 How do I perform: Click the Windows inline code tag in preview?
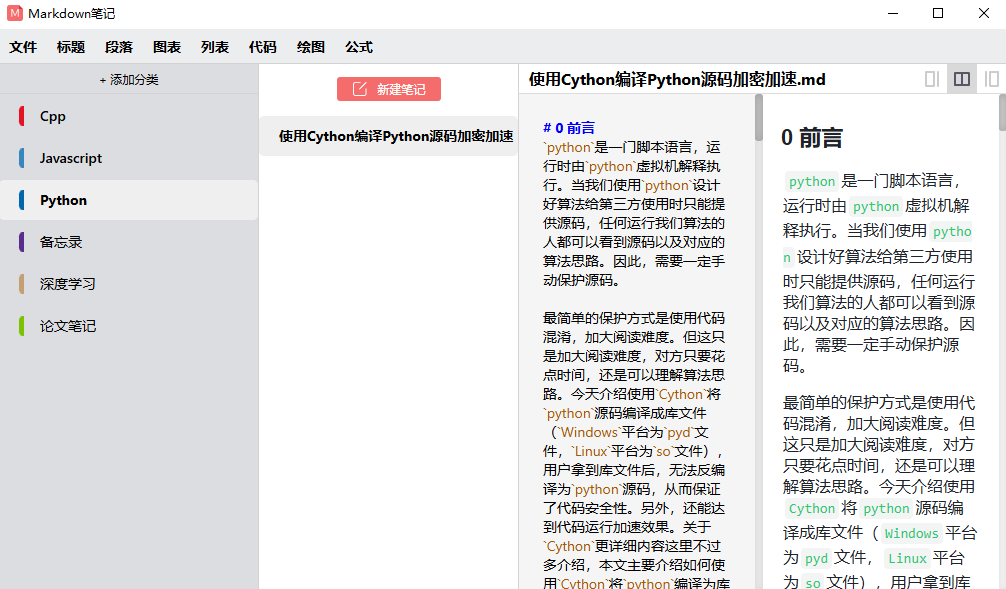point(911,534)
